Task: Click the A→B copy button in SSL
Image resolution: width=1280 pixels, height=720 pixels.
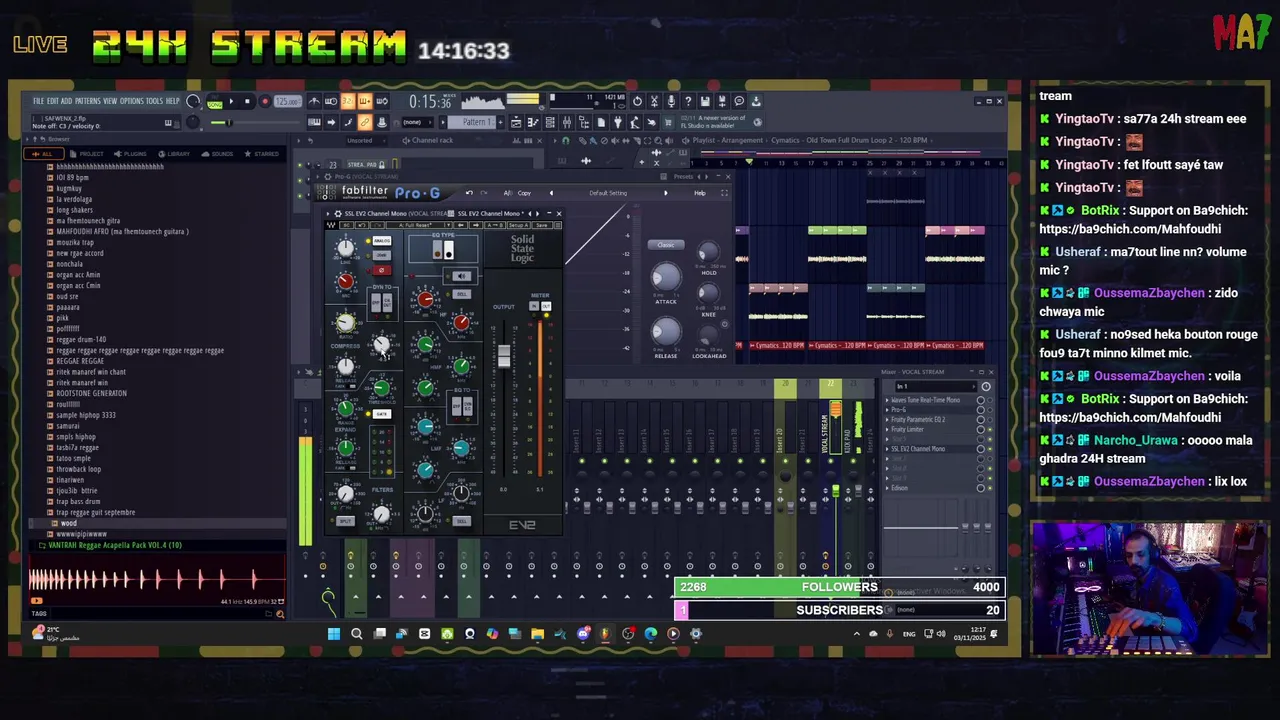Action: pyautogui.click(x=495, y=225)
